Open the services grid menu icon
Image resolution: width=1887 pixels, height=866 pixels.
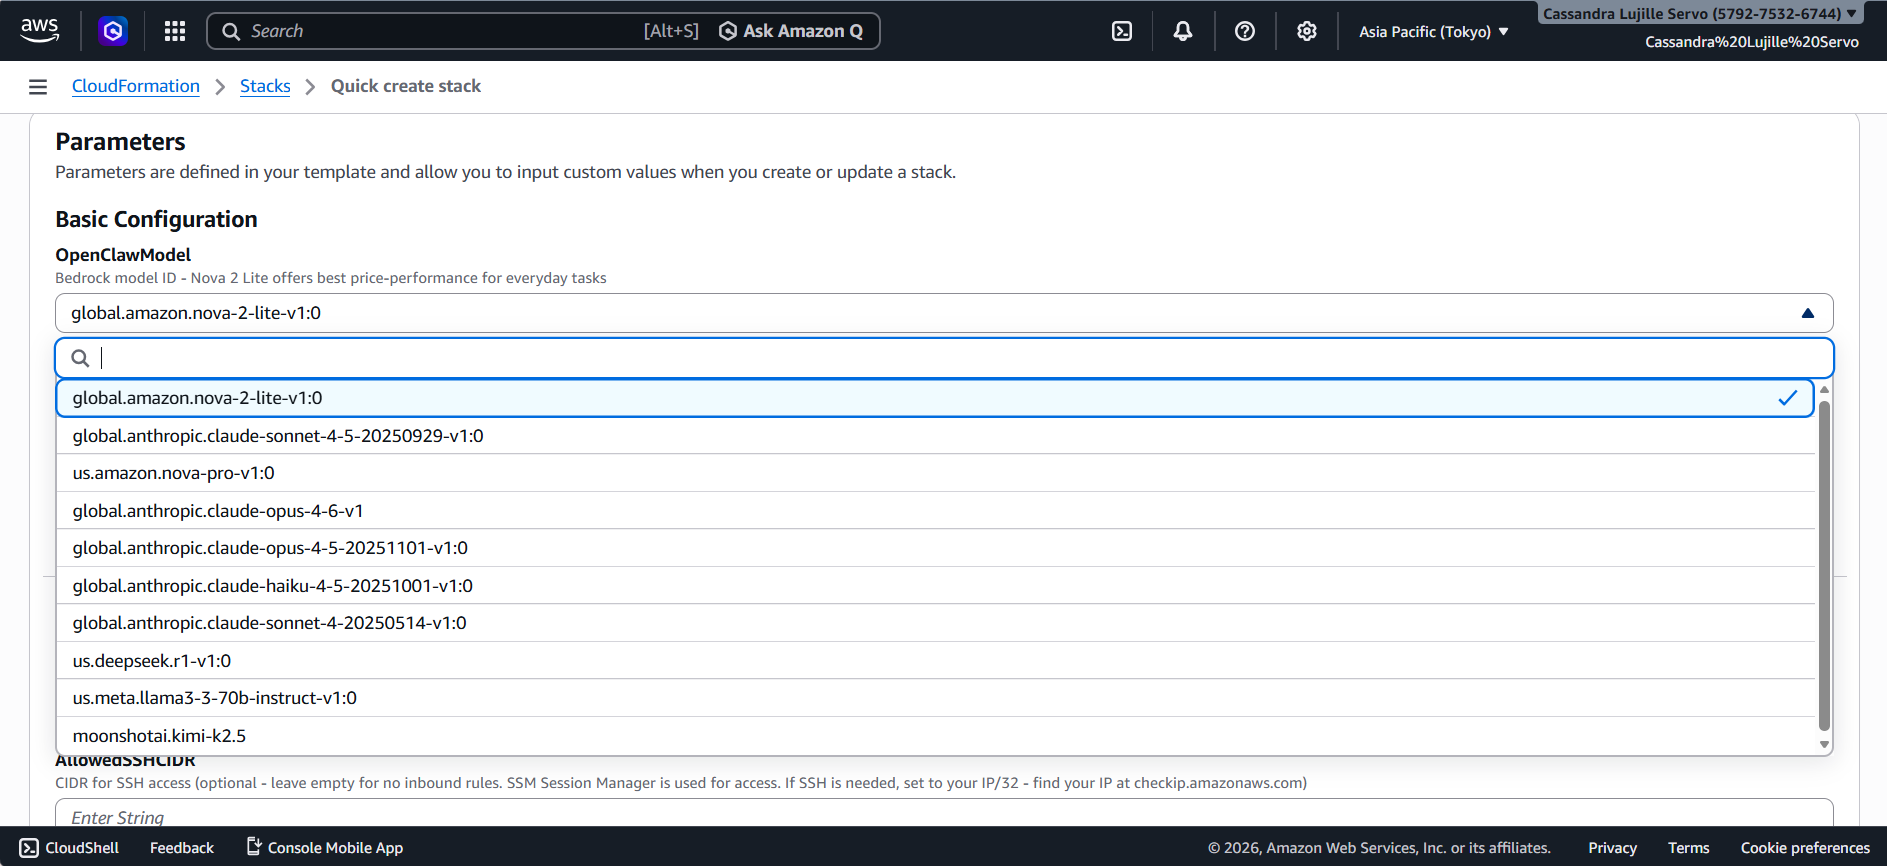[175, 31]
